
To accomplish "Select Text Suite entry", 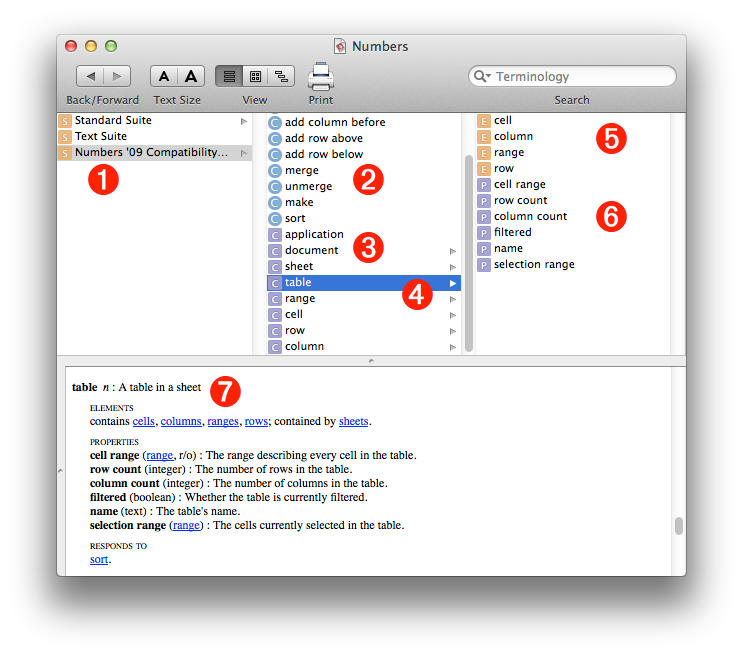I will [154, 136].
